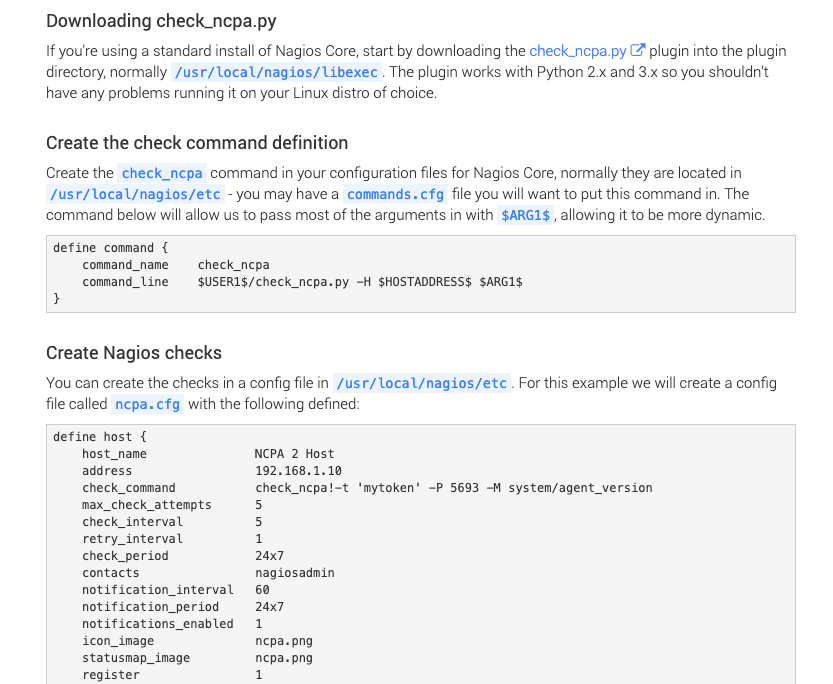Click the $ARG1$ inline code in paragraph

[525, 215]
